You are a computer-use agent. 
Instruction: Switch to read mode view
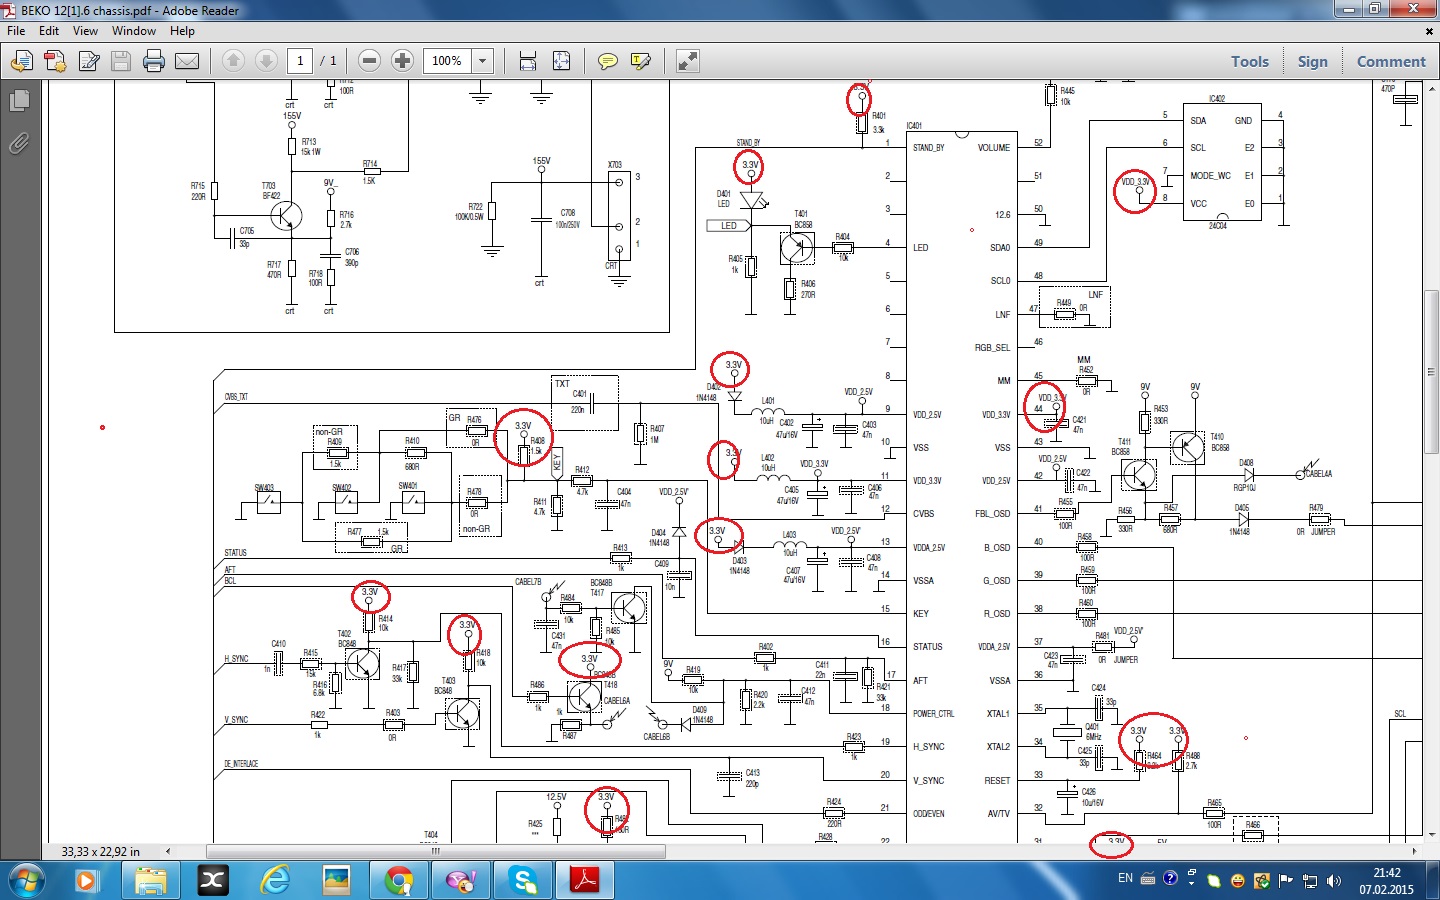pos(688,61)
